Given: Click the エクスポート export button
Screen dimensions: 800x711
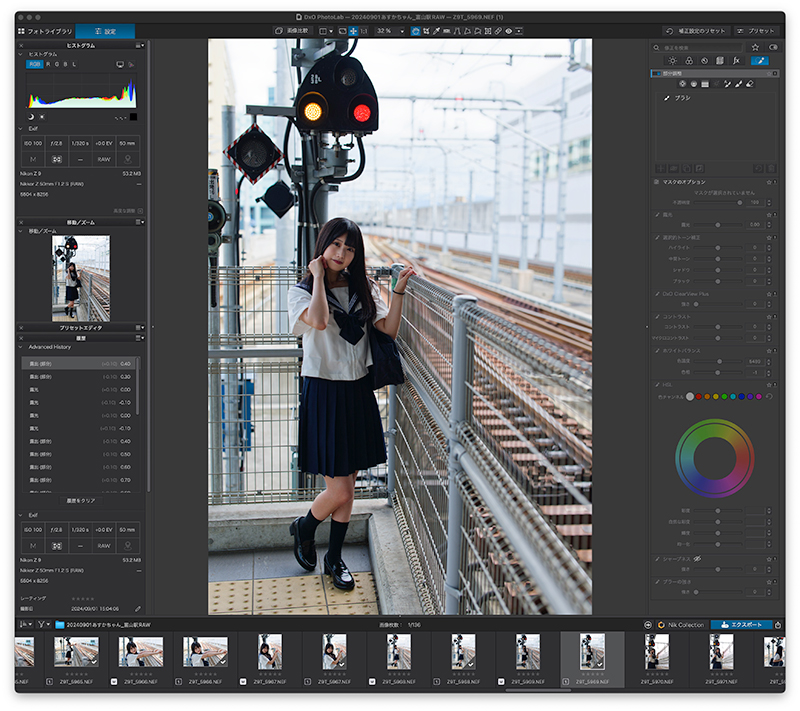Looking at the screenshot, I should pos(740,624).
